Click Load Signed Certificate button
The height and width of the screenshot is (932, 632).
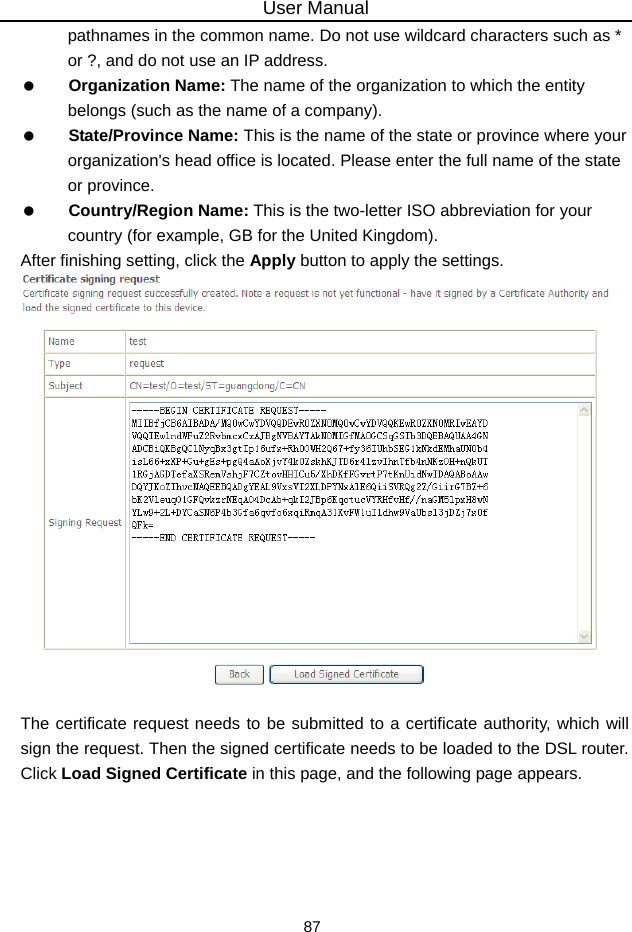[346, 675]
